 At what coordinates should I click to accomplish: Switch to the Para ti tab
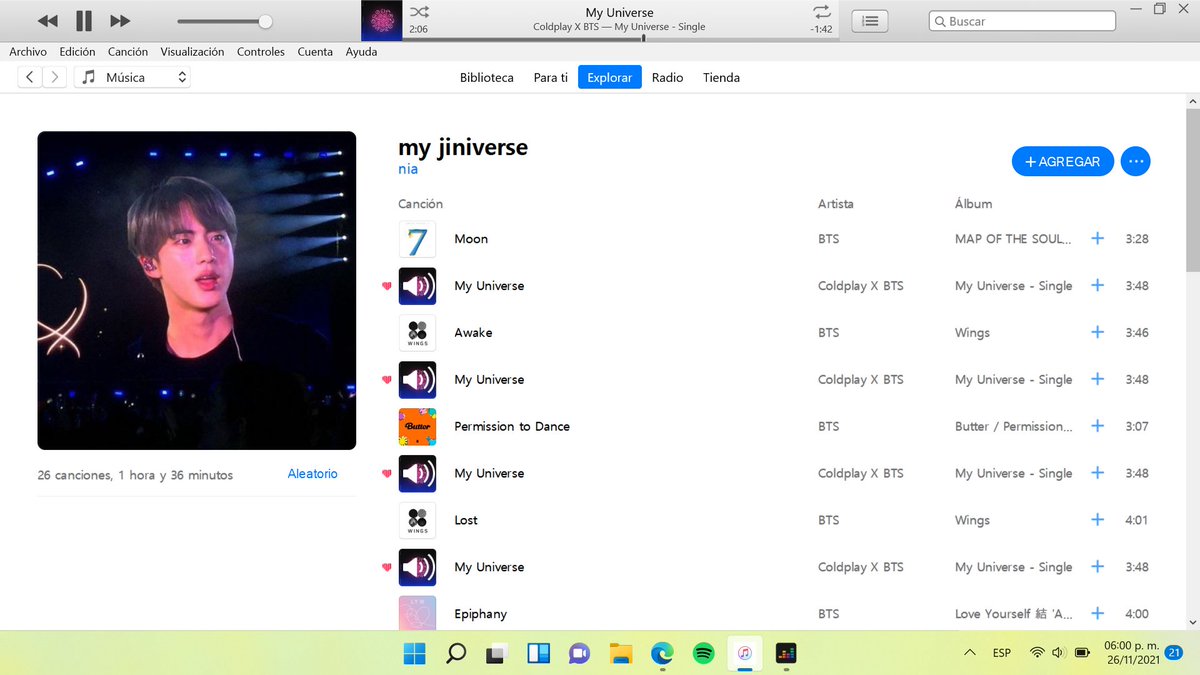point(551,77)
